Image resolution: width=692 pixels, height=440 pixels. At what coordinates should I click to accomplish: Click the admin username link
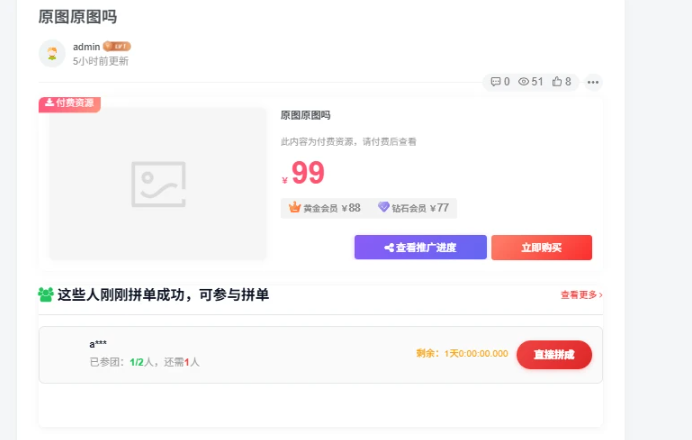tap(86, 46)
